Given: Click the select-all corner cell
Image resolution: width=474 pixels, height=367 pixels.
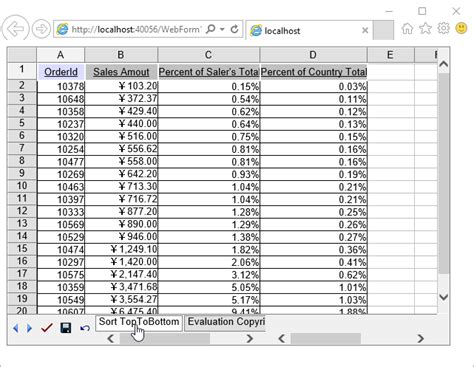Looking at the screenshot, I should click(22, 55).
